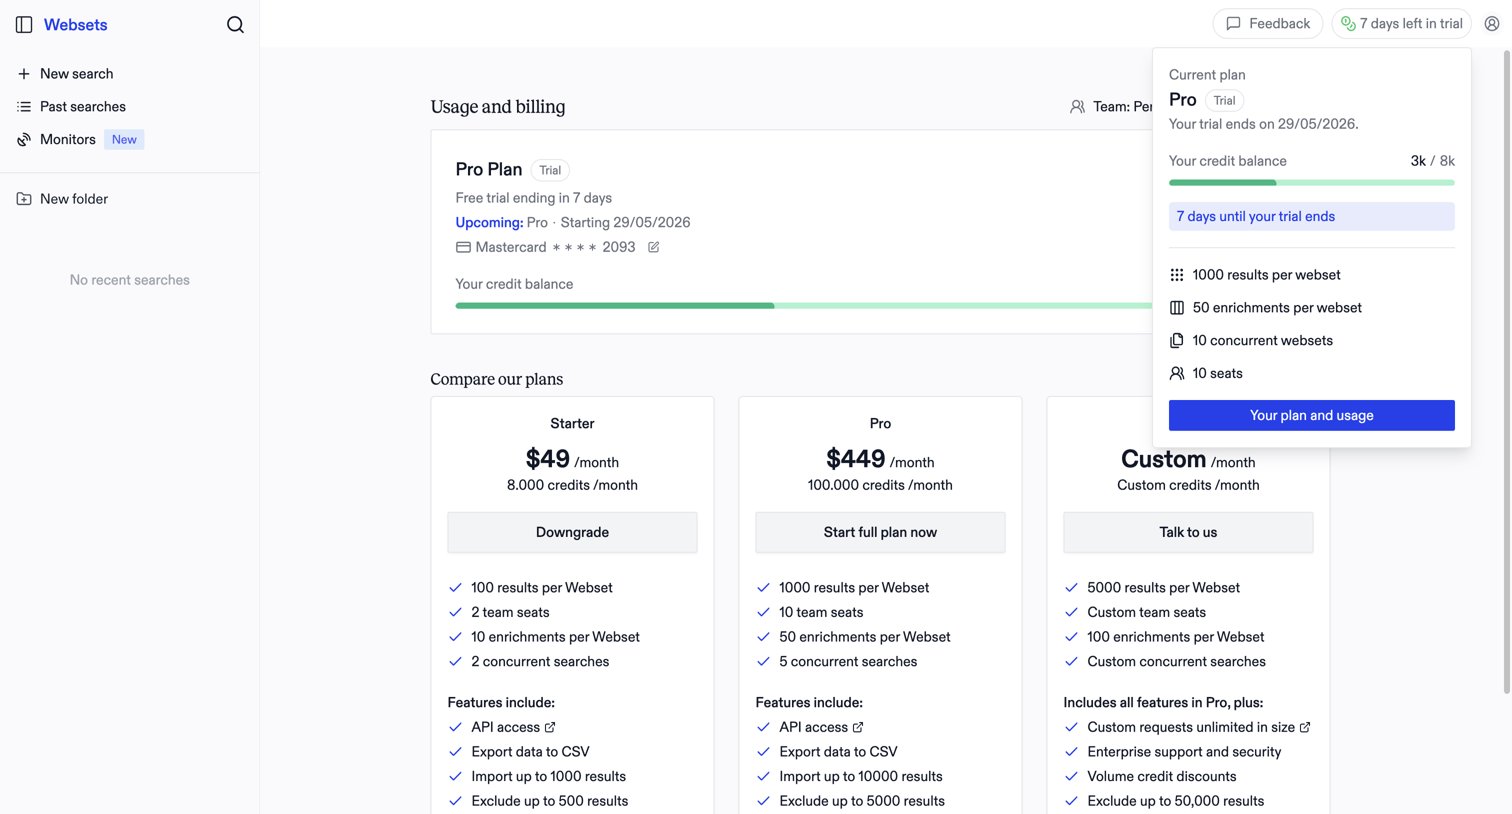
Task: Click the Usage and billing heading
Action: point(498,107)
